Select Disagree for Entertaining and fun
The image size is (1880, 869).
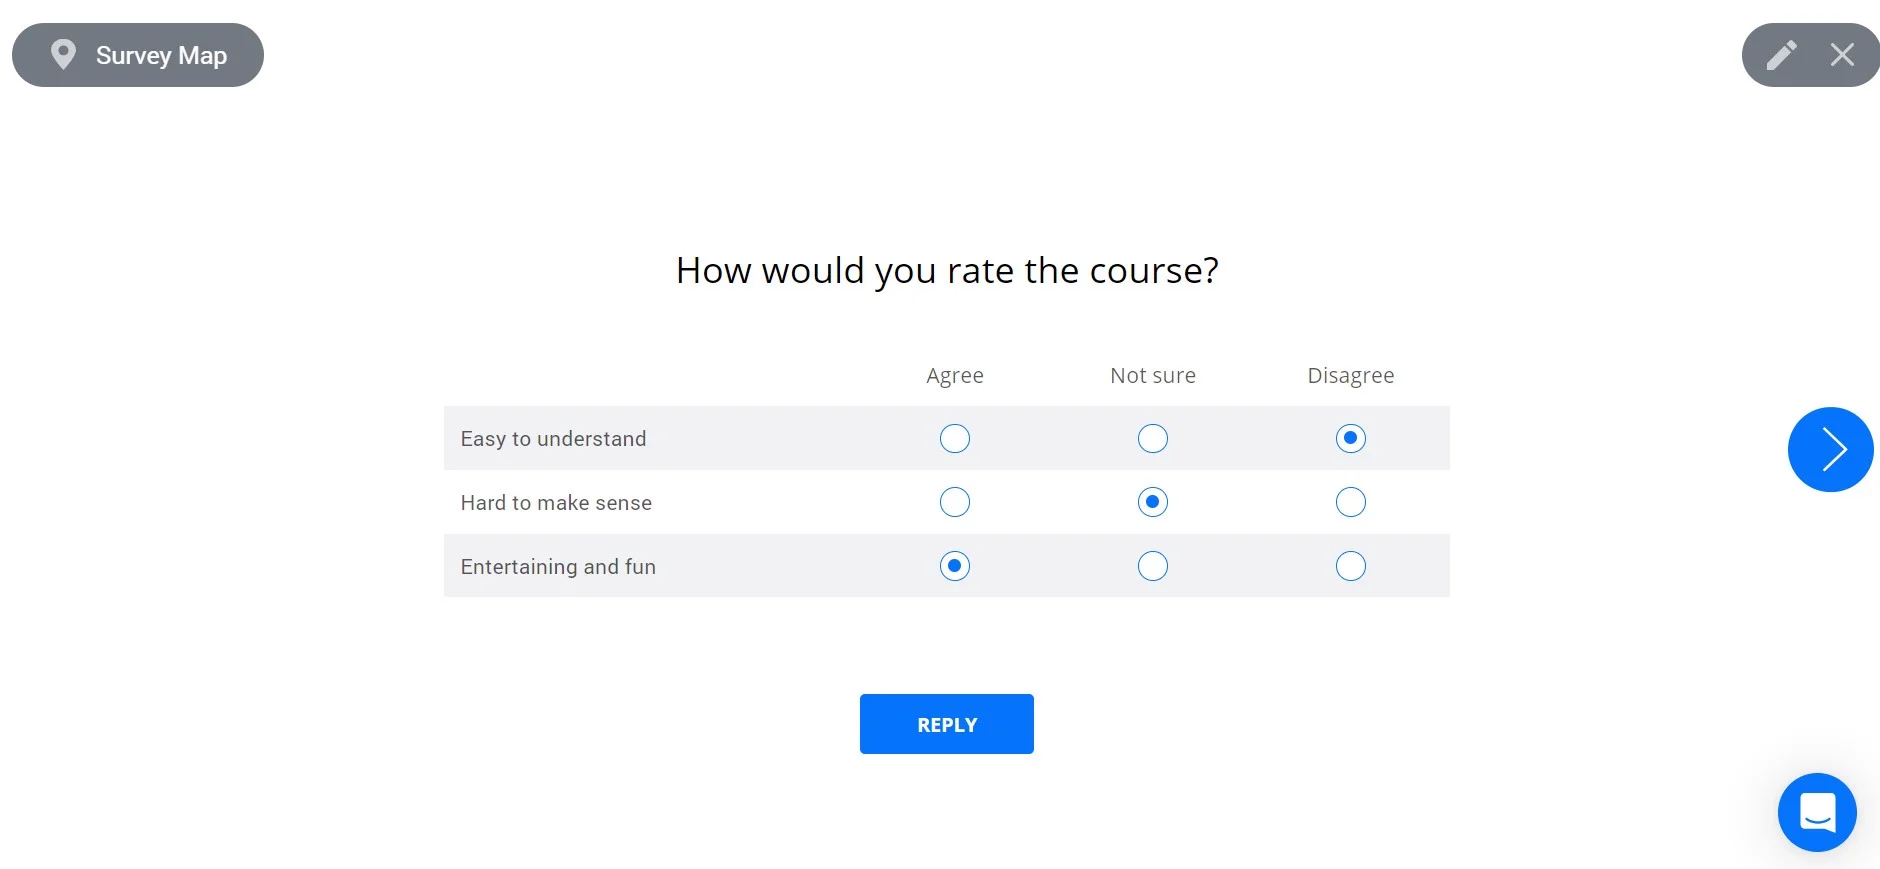pyautogui.click(x=1350, y=566)
